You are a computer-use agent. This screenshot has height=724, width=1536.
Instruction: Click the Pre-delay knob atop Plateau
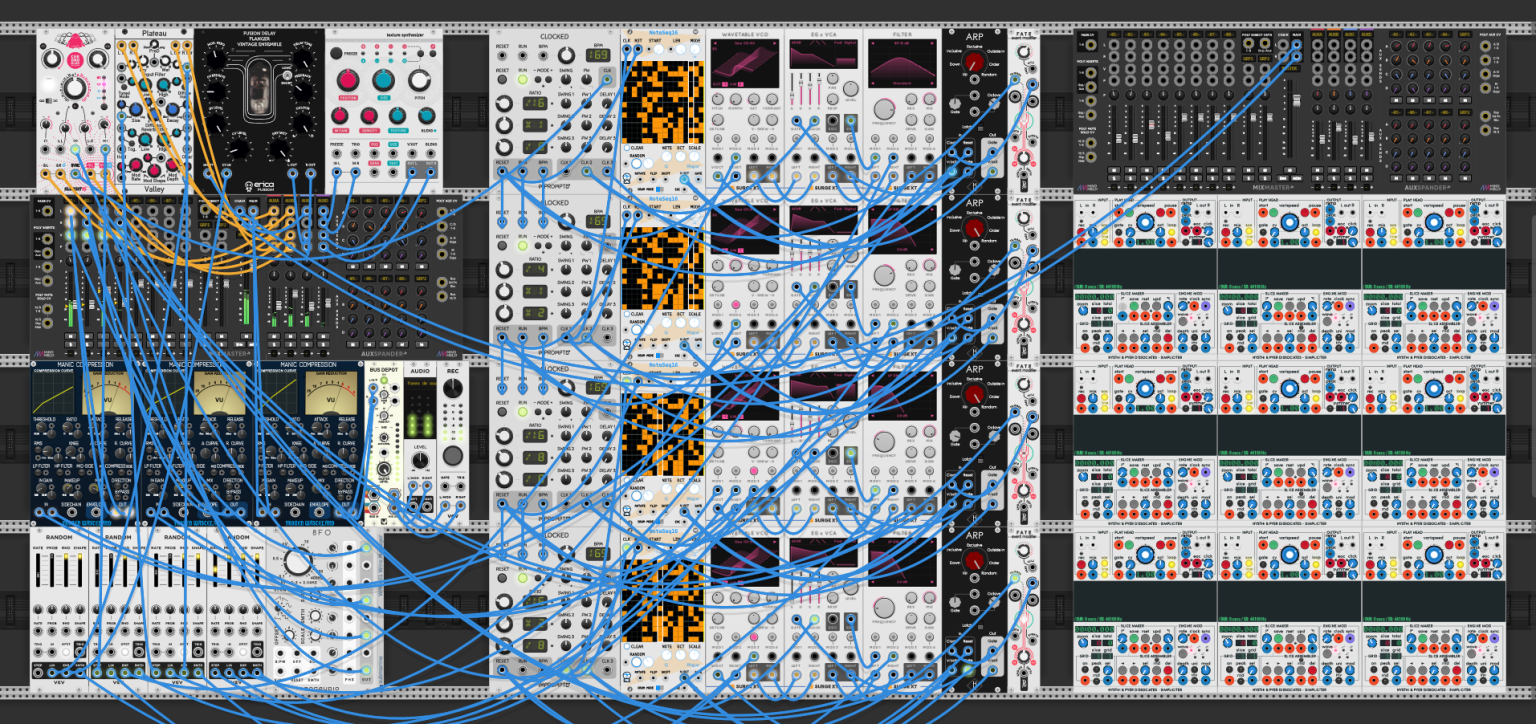pyautogui.click(x=154, y=44)
